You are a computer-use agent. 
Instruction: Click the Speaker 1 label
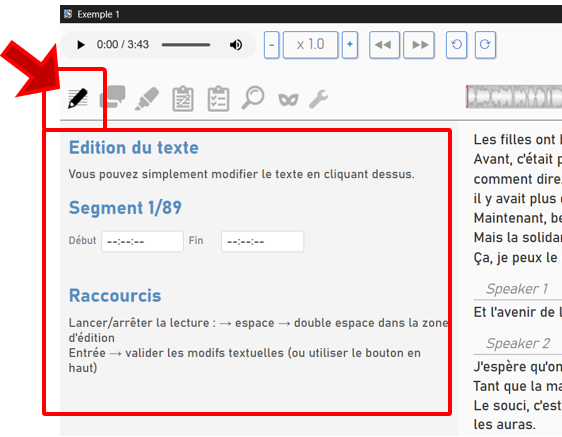pos(516,289)
